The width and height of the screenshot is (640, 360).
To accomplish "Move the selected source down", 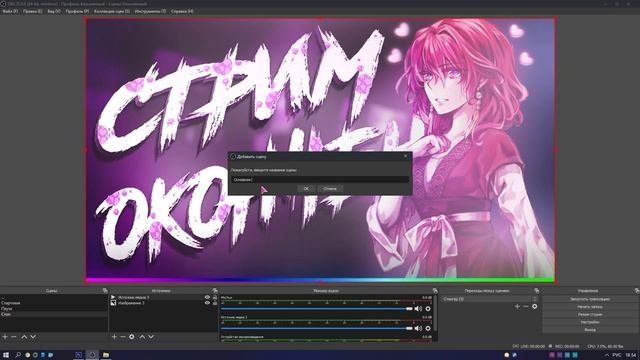I will pos(151,337).
